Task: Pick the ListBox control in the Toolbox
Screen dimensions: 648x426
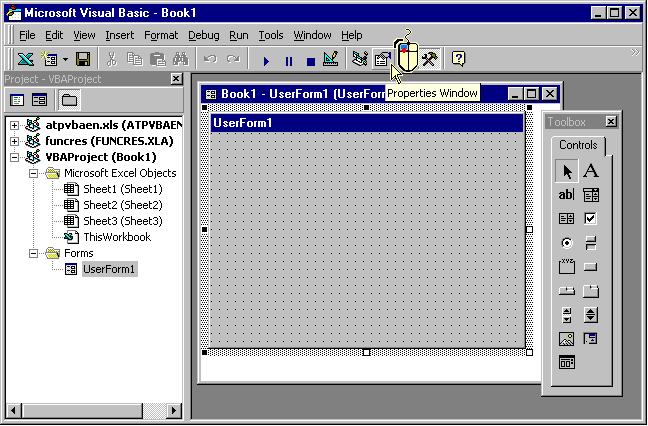Action: [x=567, y=219]
